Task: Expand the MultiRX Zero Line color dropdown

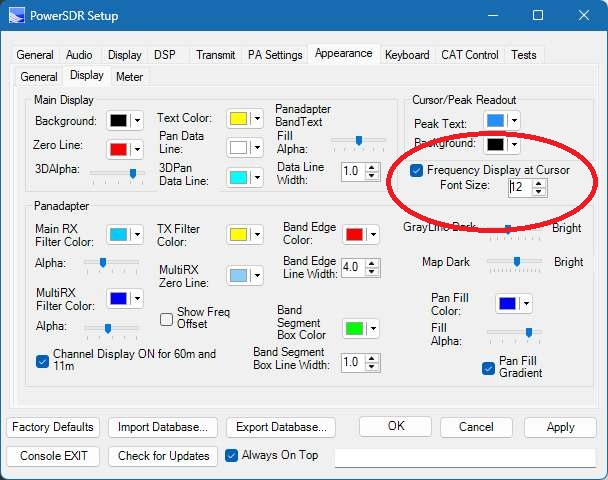Action: [x=257, y=276]
